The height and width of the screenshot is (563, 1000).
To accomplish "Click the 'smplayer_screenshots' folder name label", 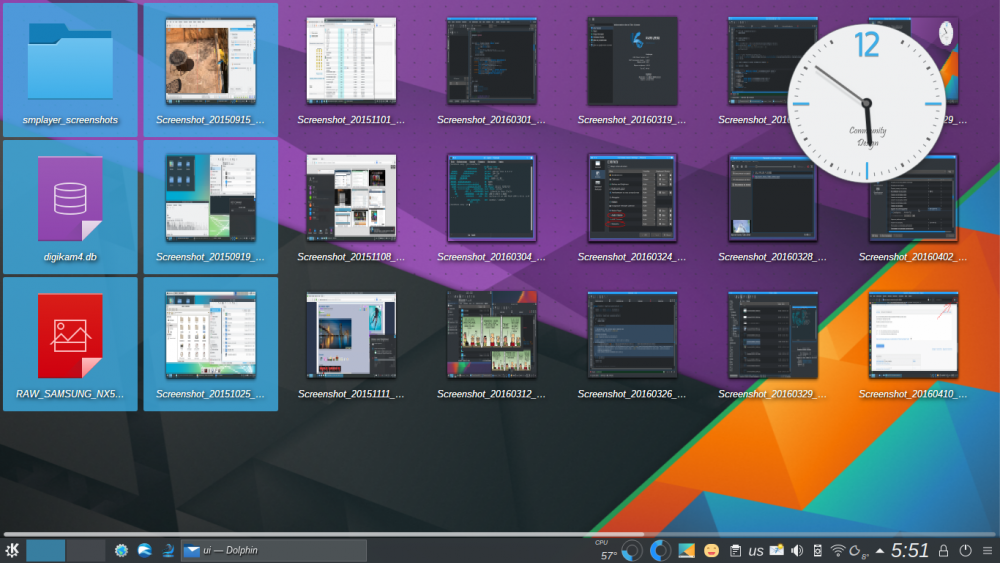I will tap(70, 120).
